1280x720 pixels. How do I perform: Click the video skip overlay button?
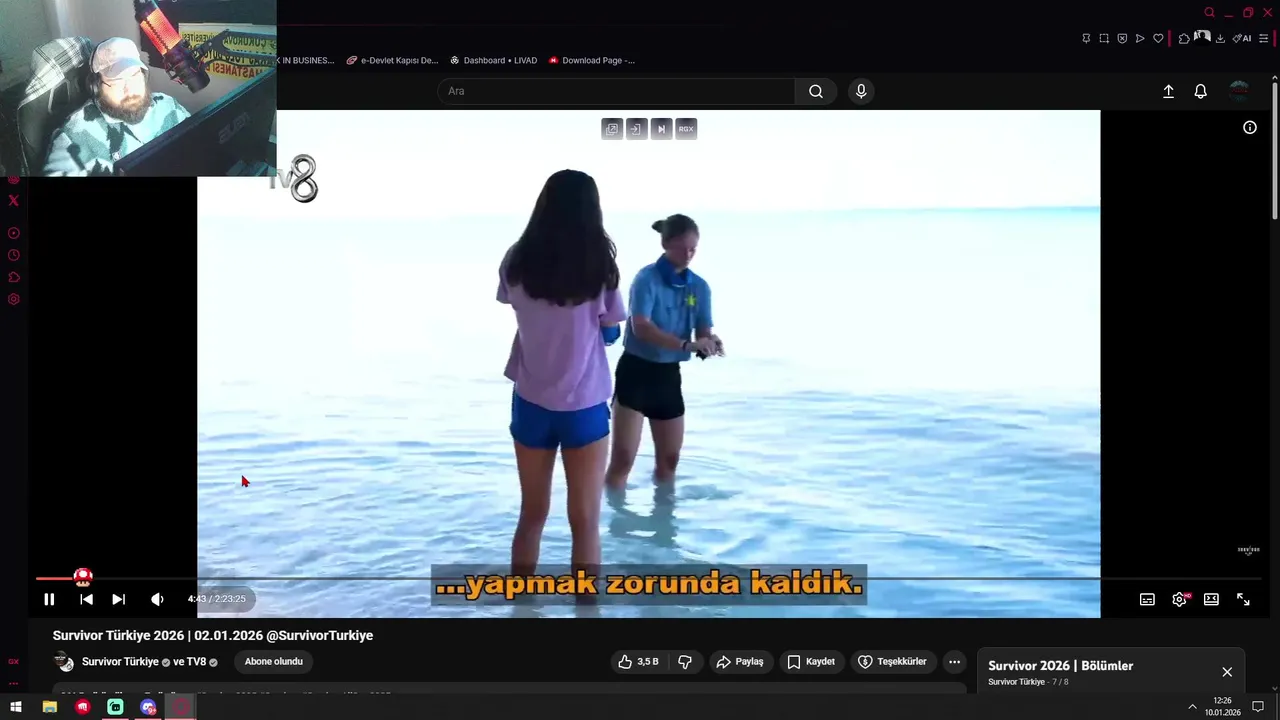[x=661, y=129]
